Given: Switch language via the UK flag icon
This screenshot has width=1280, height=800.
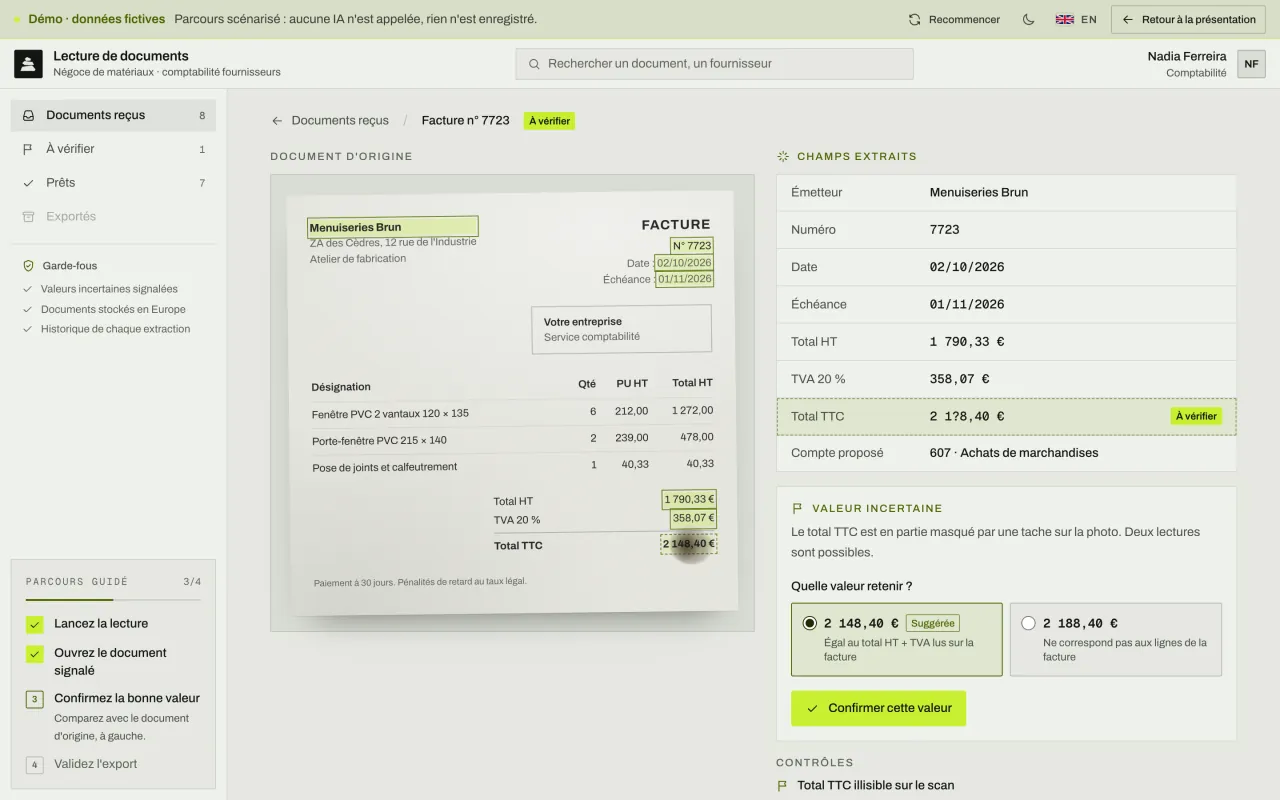Looking at the screenshot, I should (x=1065, y=19).
